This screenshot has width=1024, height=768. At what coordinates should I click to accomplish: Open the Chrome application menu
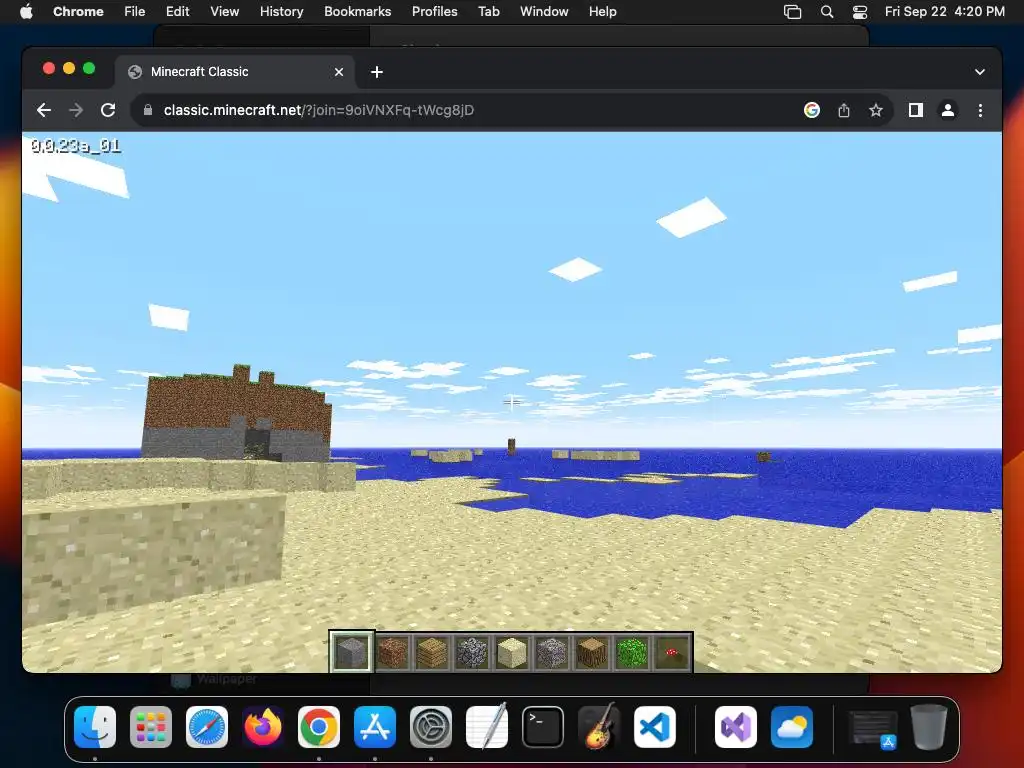click(78, 12)
